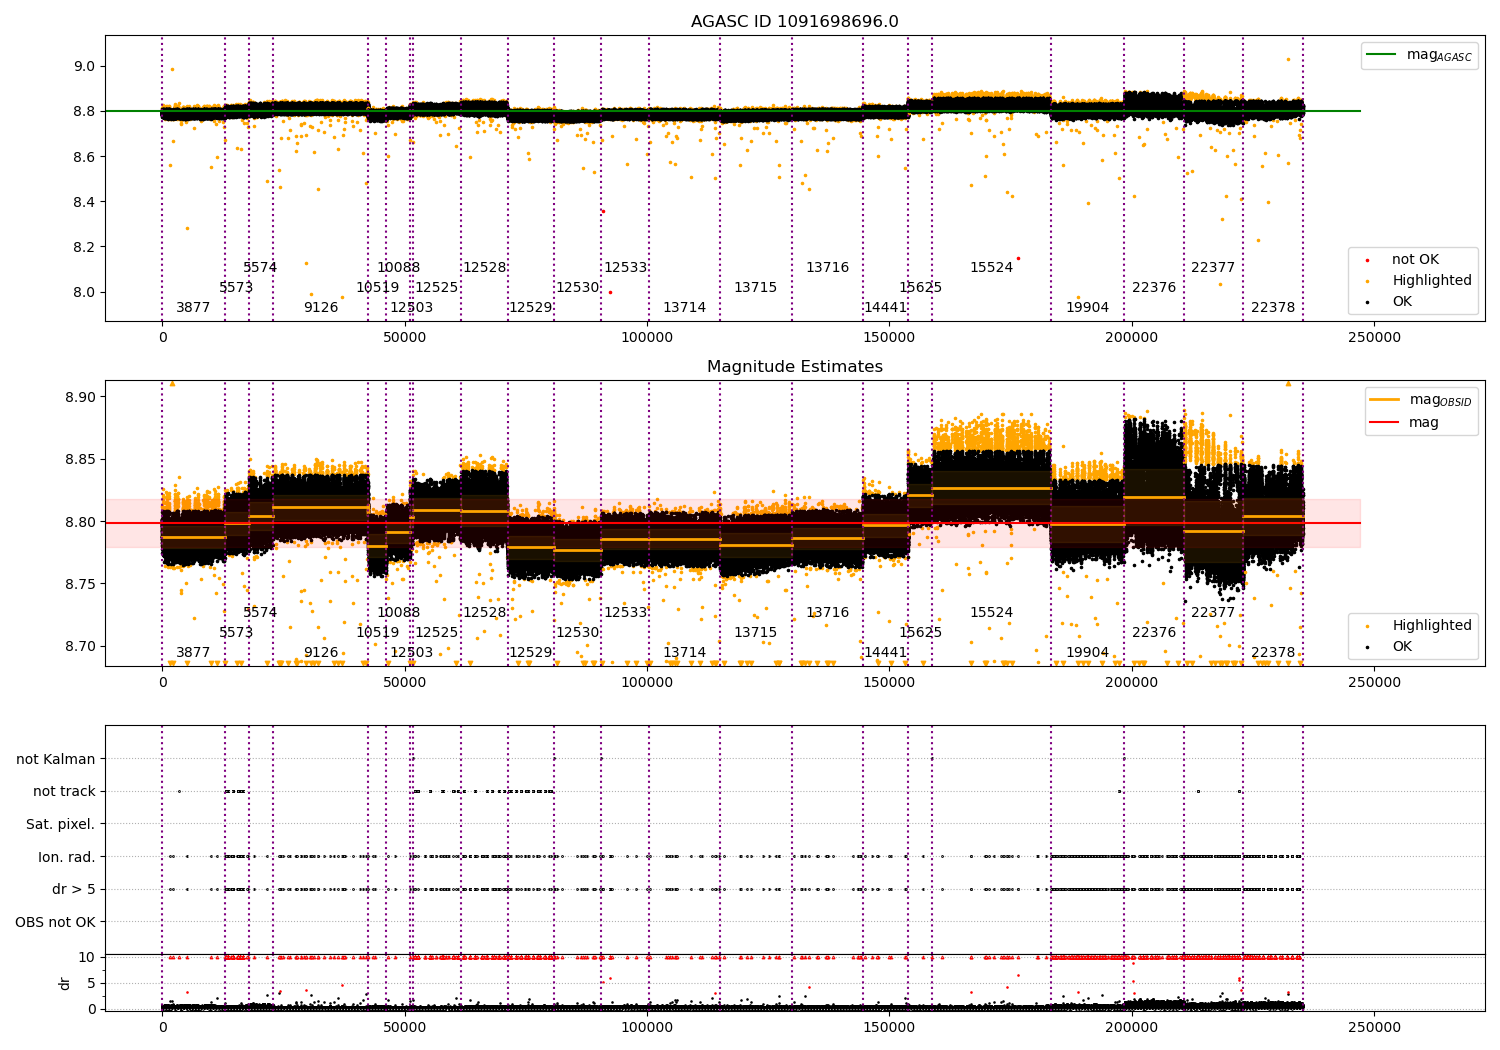Click obsid 3877 in Magnitude Estimates plot
Image resolution: width=1500 pixels, height=1050 pixels.
[193, 653]
